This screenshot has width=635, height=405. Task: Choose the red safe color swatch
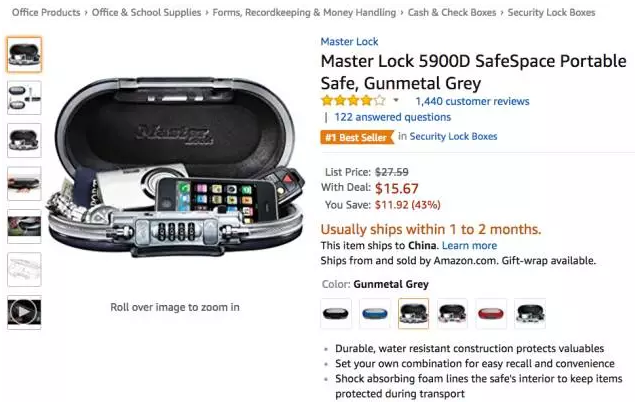point(491,313)
